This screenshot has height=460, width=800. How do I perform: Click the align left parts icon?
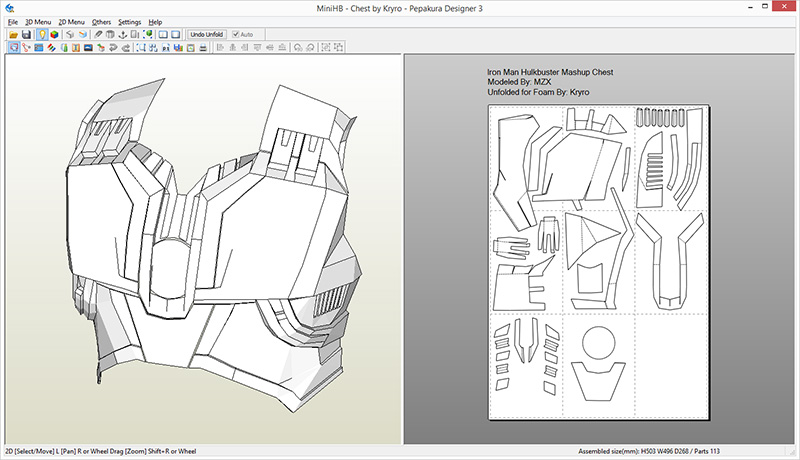220,47
